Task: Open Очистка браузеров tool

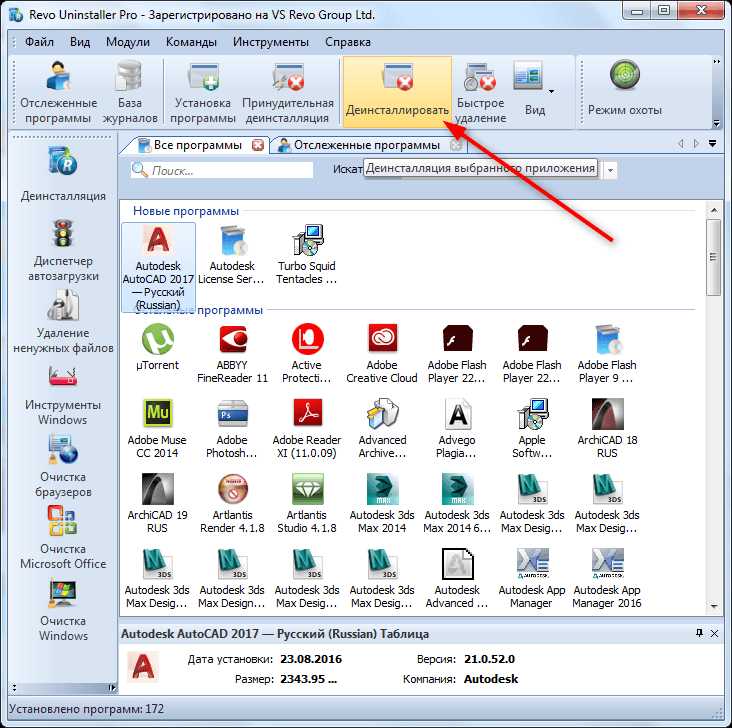Action: click(x=63, y=466)
